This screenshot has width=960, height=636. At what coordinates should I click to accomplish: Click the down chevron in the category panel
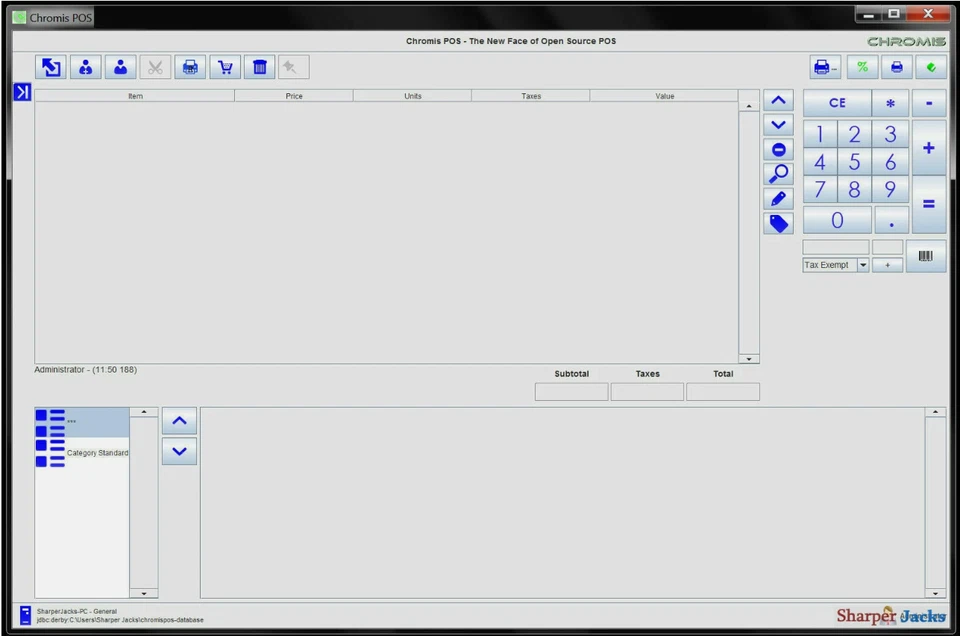[179, 451]
